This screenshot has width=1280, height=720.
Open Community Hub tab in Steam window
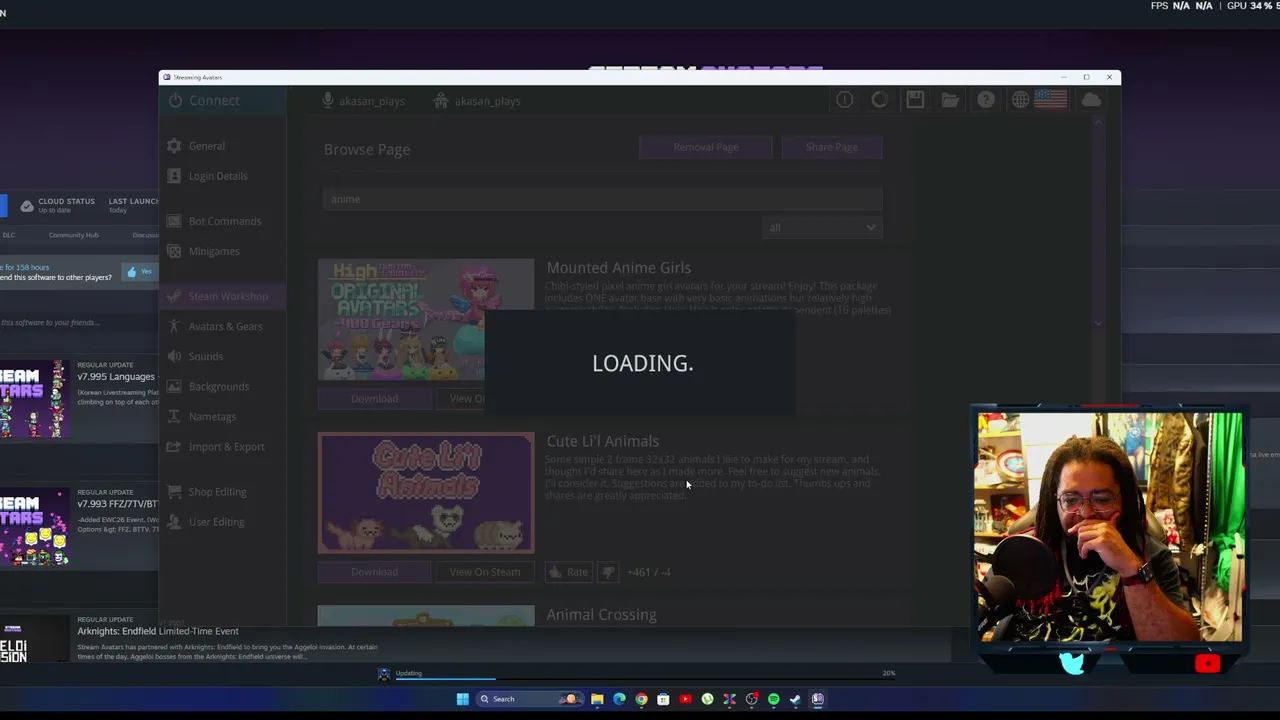coord(73,235)
